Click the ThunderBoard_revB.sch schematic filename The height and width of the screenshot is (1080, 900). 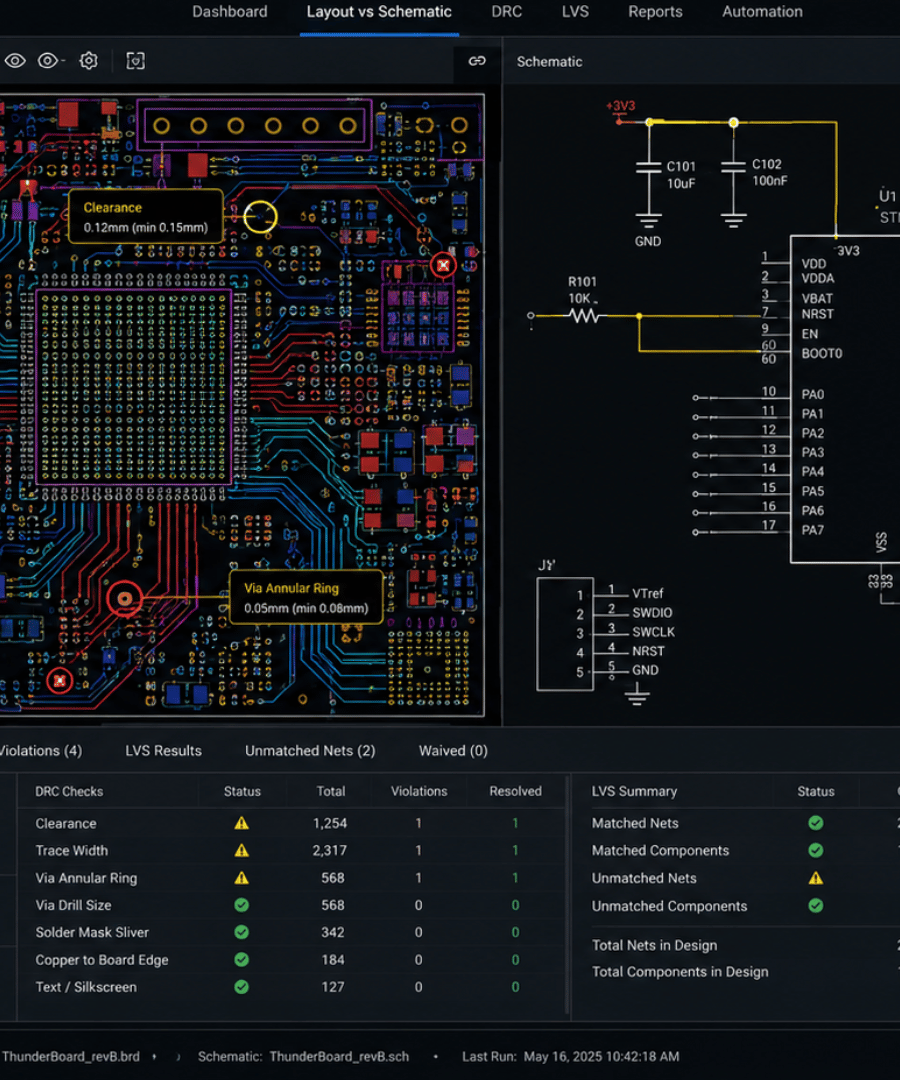(x=339, y=1057)
